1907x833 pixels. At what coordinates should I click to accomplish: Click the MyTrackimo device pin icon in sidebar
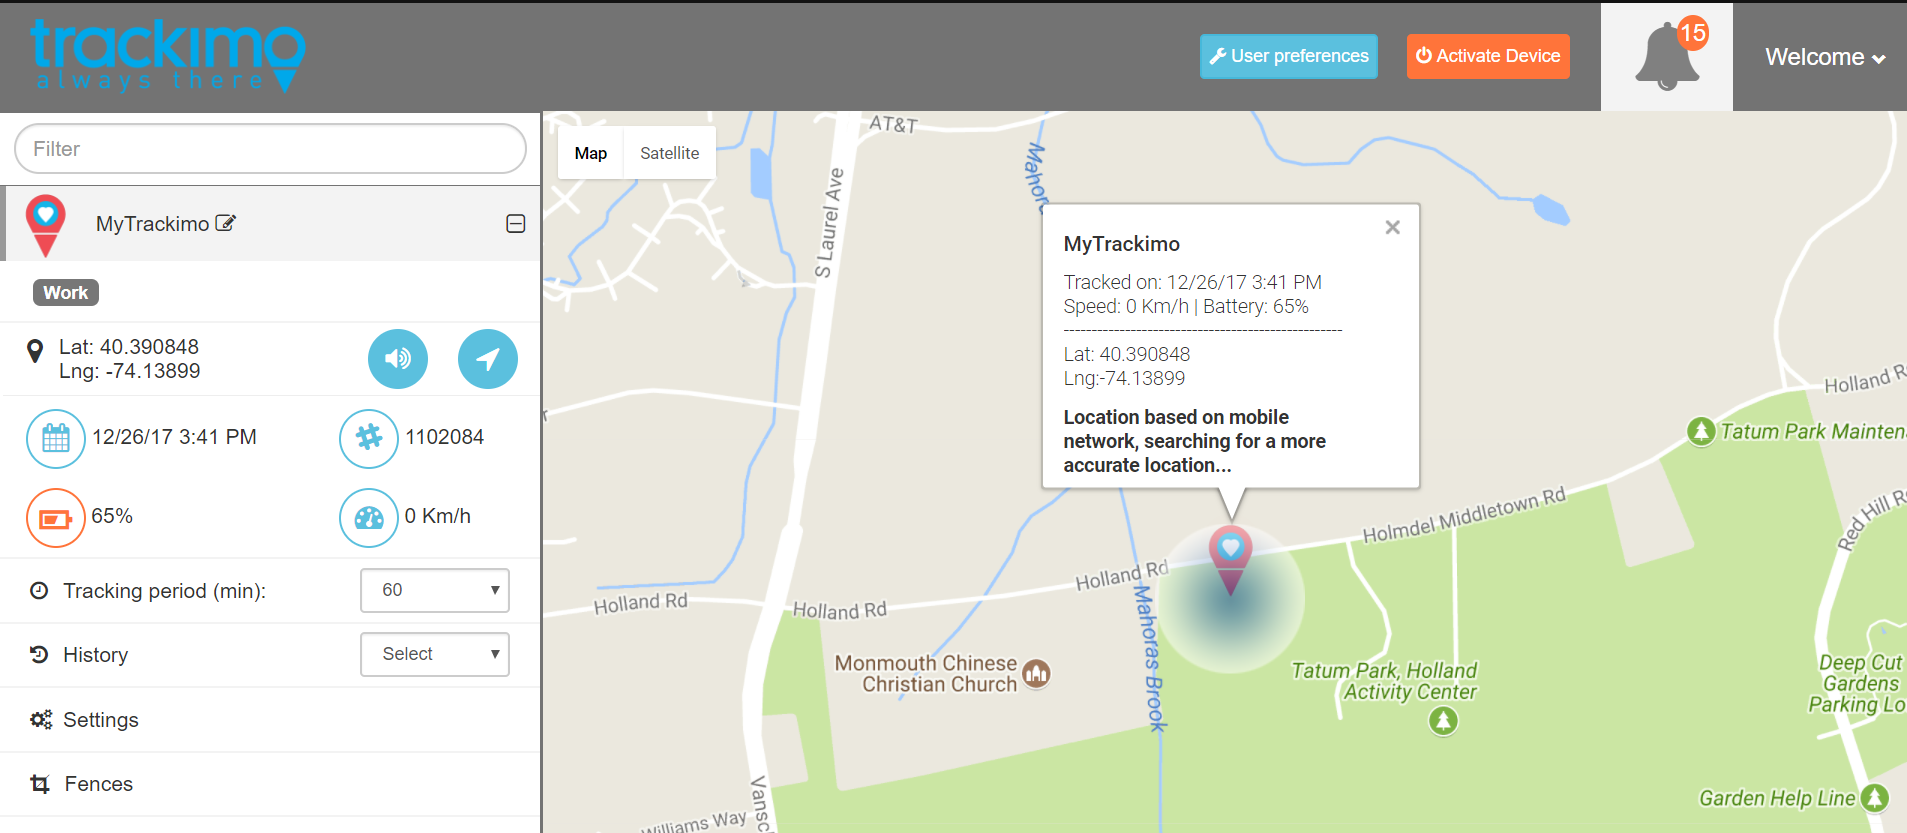[x=45, y=226]
